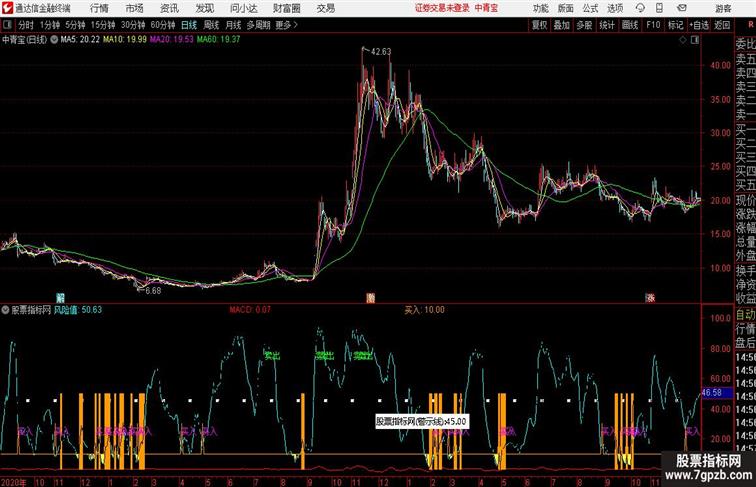Screen dimensions: 756x487
Task: Click the 6.68 low price marker
Action: coord(153,291)
